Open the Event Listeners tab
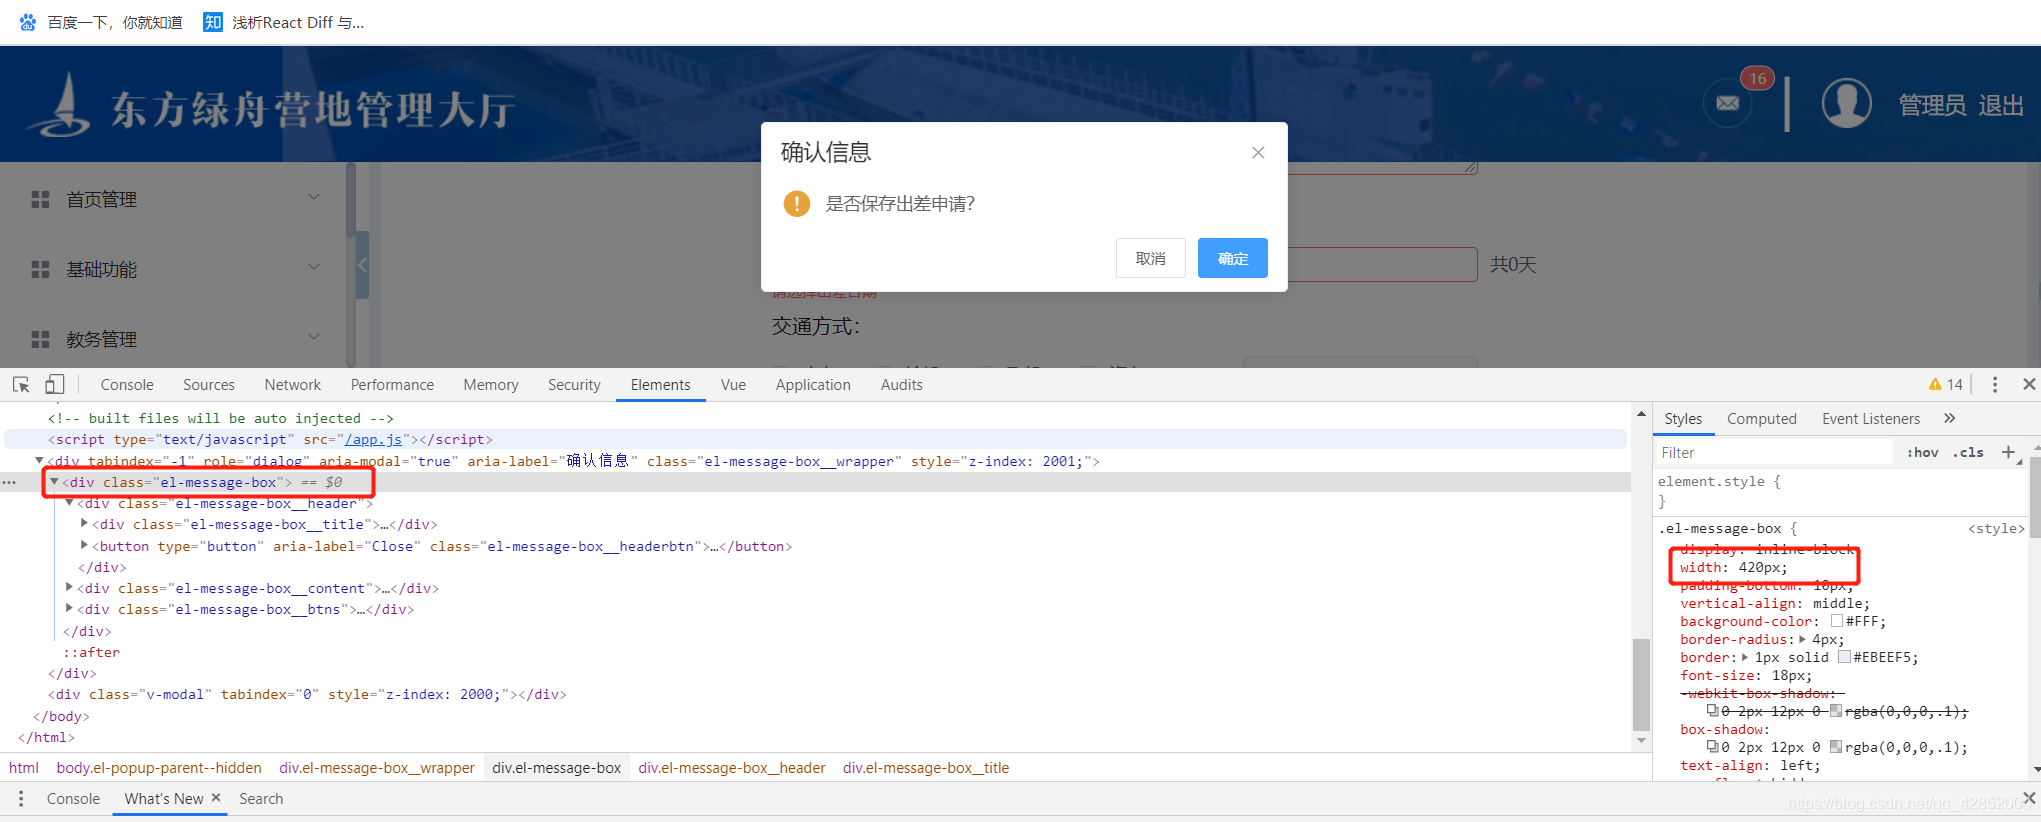2041x822 pixels. click(1871, 419)
